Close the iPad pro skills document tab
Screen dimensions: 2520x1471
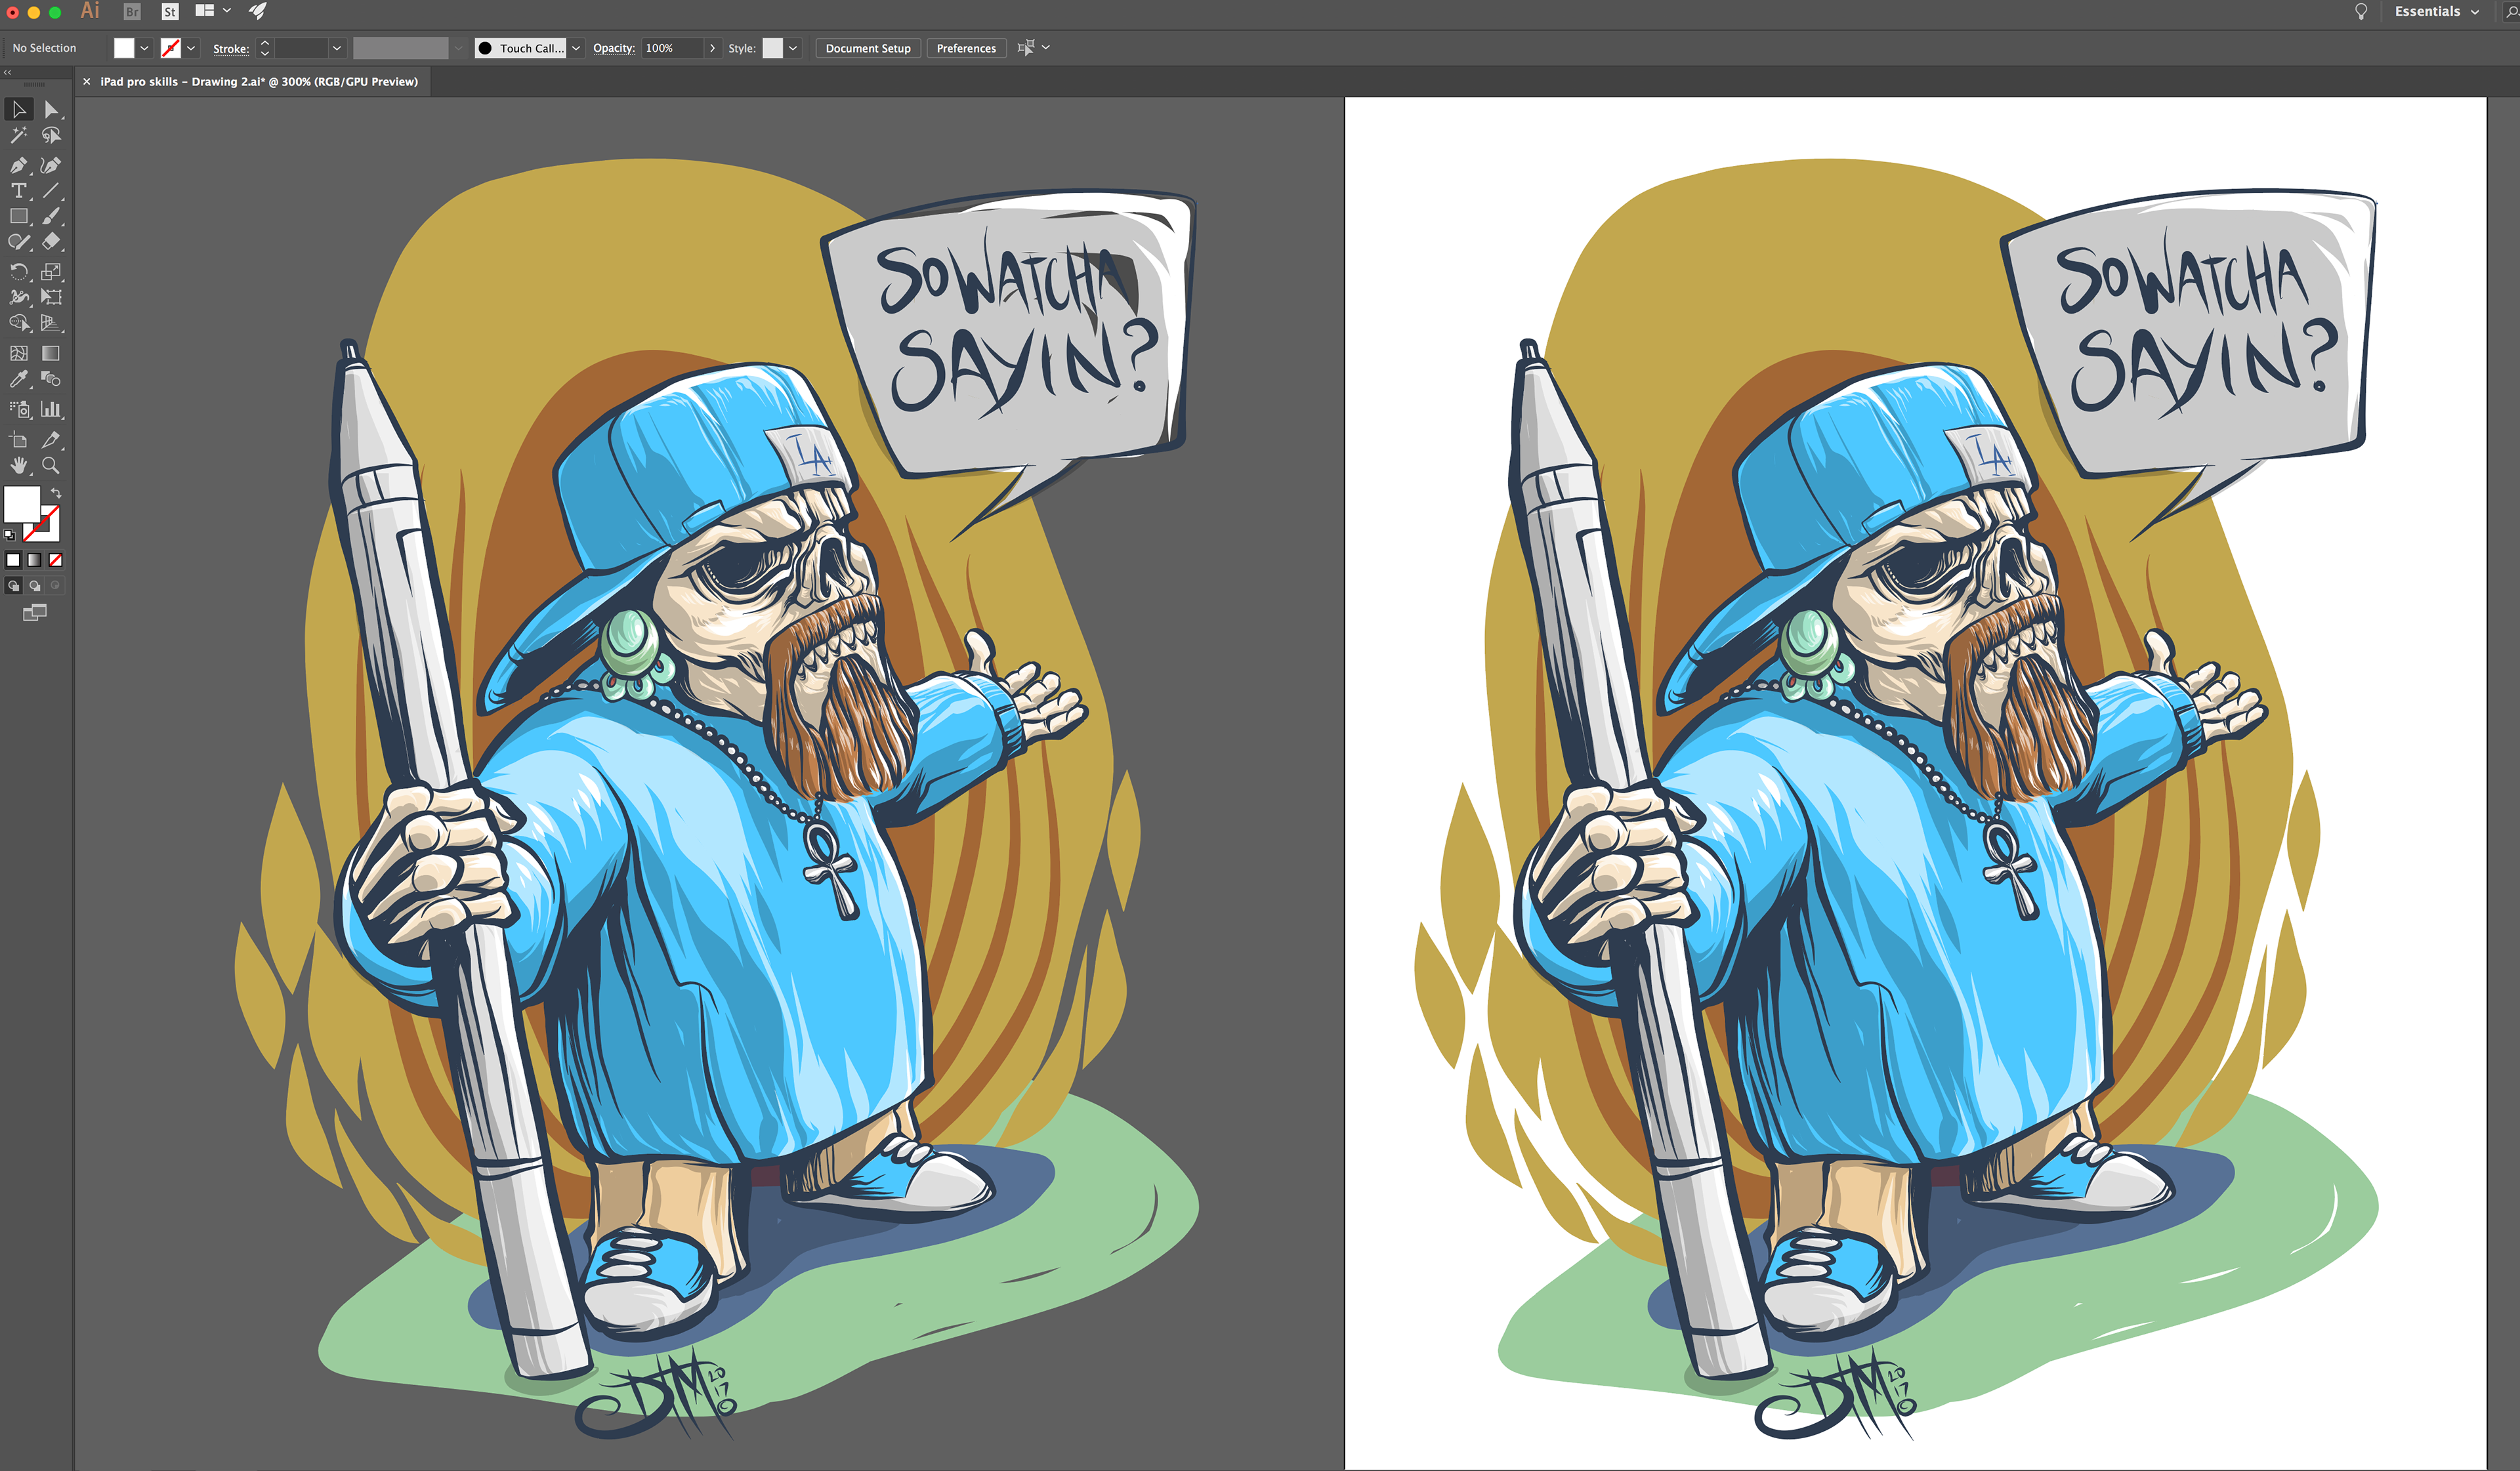click(x=87, y=82)
